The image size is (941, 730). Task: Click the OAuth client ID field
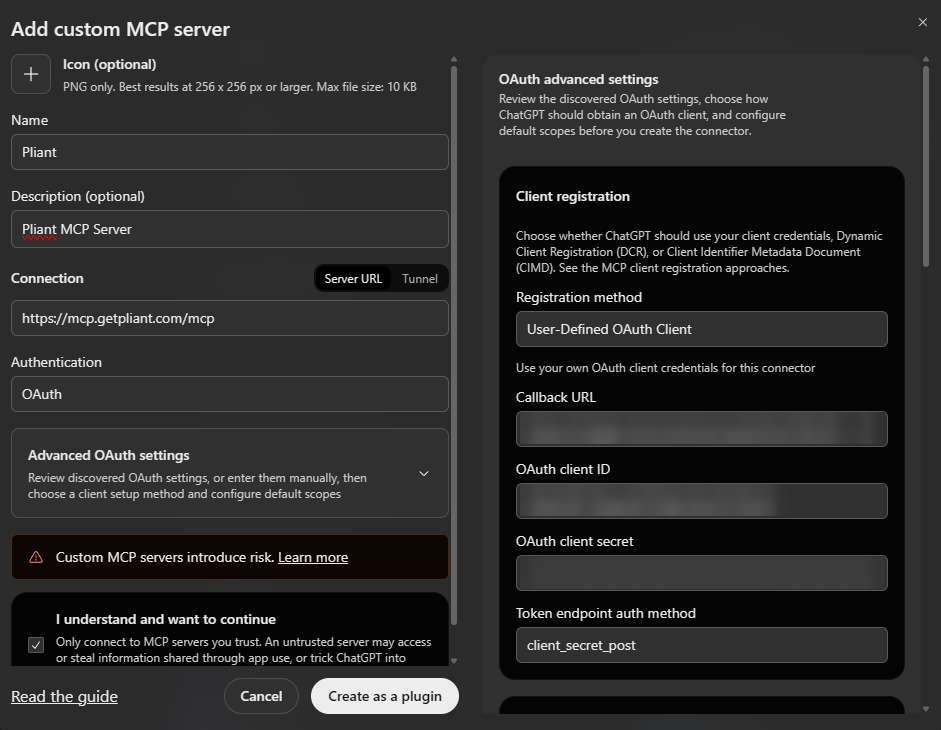702,501
